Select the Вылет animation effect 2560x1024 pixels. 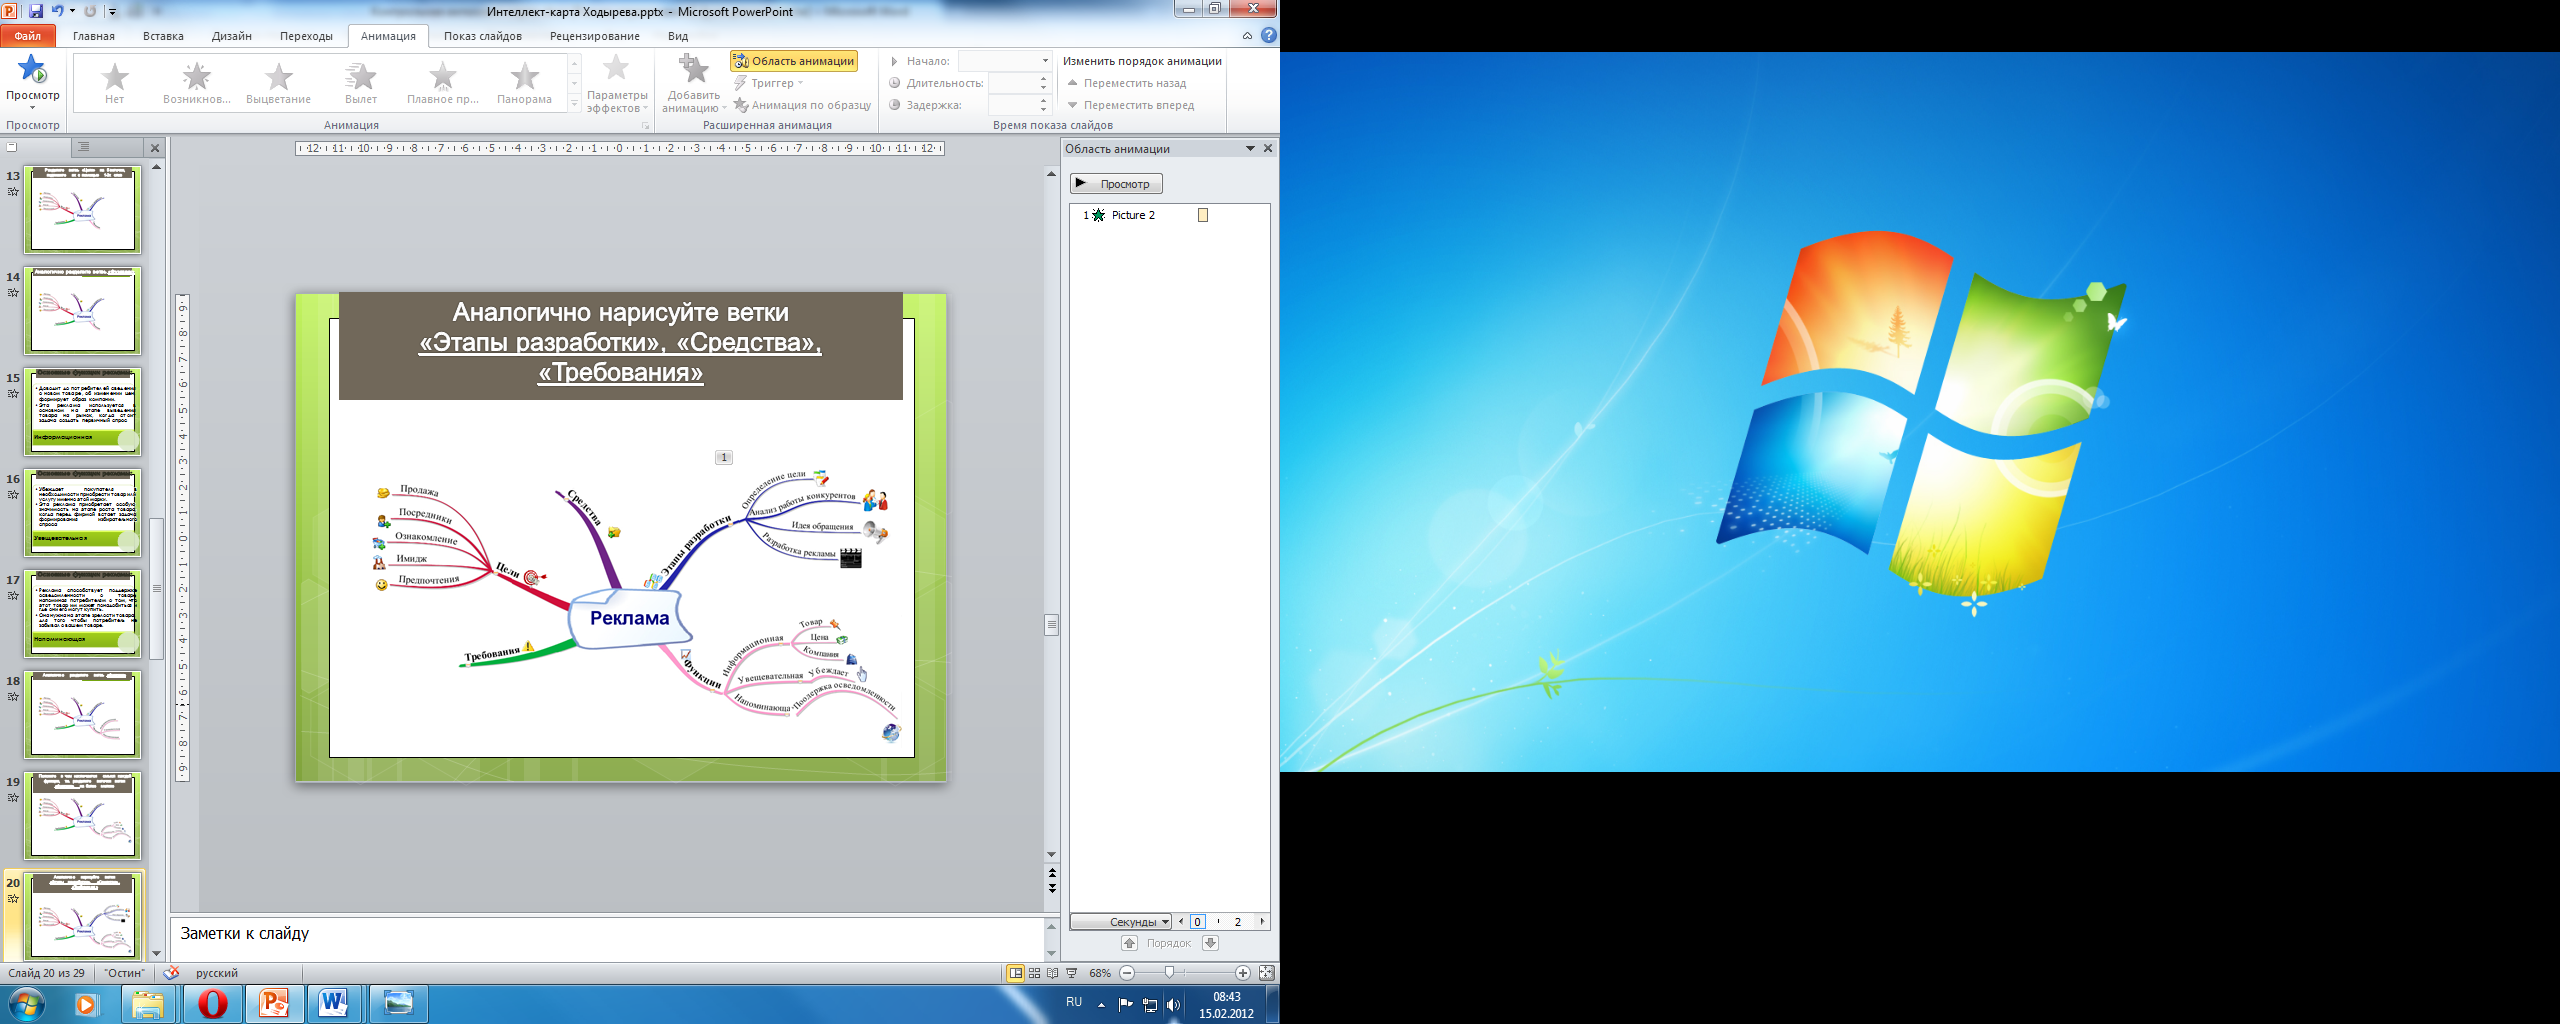pos(361,82)
